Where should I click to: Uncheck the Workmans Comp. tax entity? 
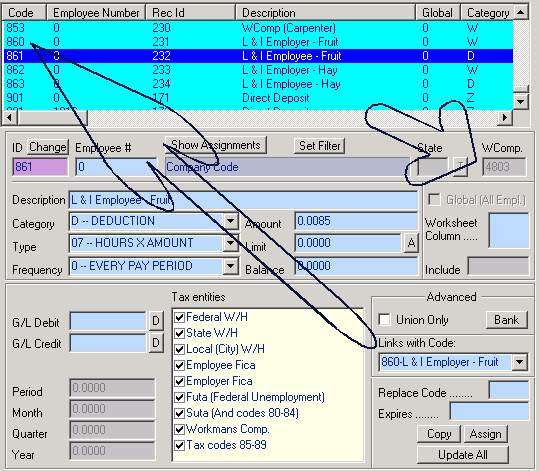179,429
